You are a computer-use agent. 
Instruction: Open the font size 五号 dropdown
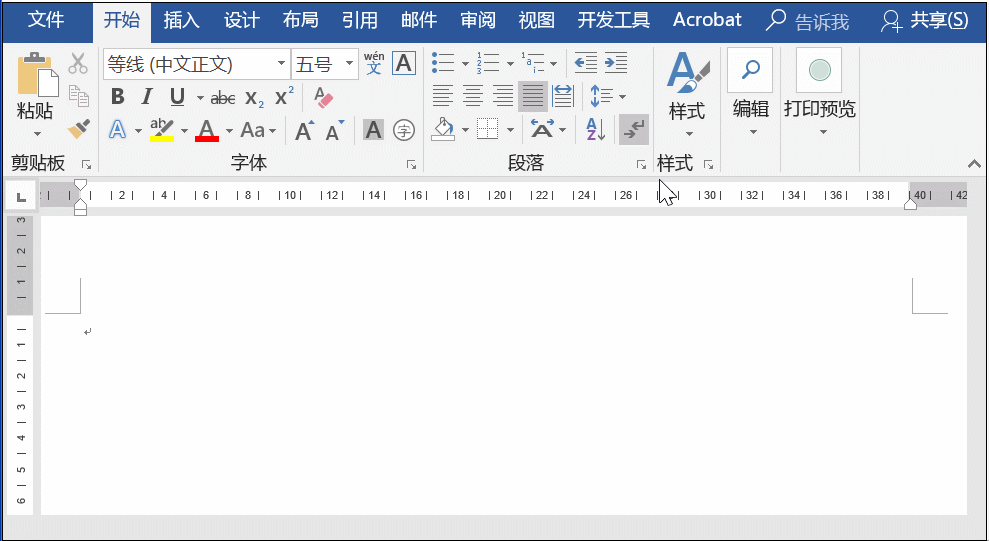[x=349, y=64]
